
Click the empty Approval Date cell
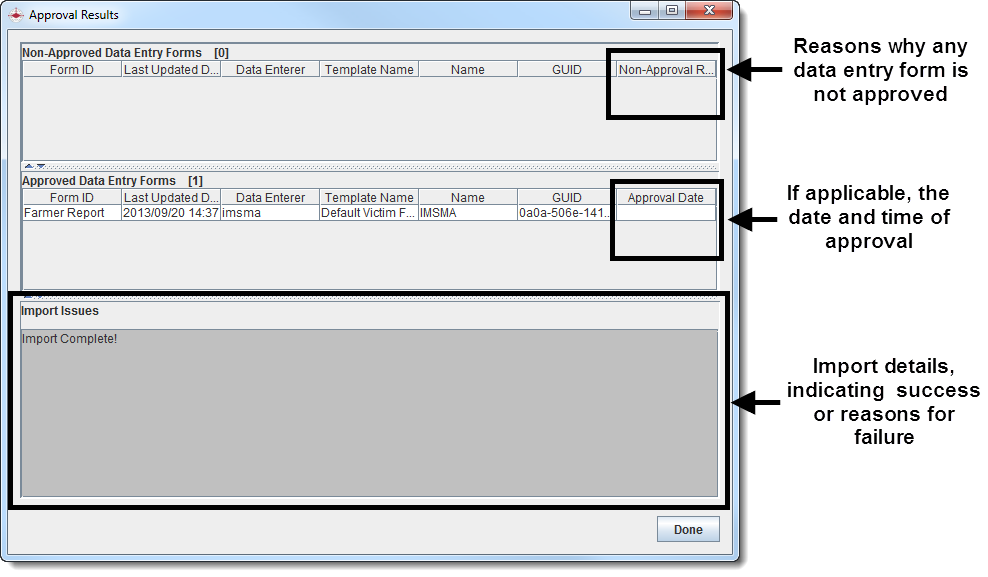pyautogui.click(x=665, y=213)
